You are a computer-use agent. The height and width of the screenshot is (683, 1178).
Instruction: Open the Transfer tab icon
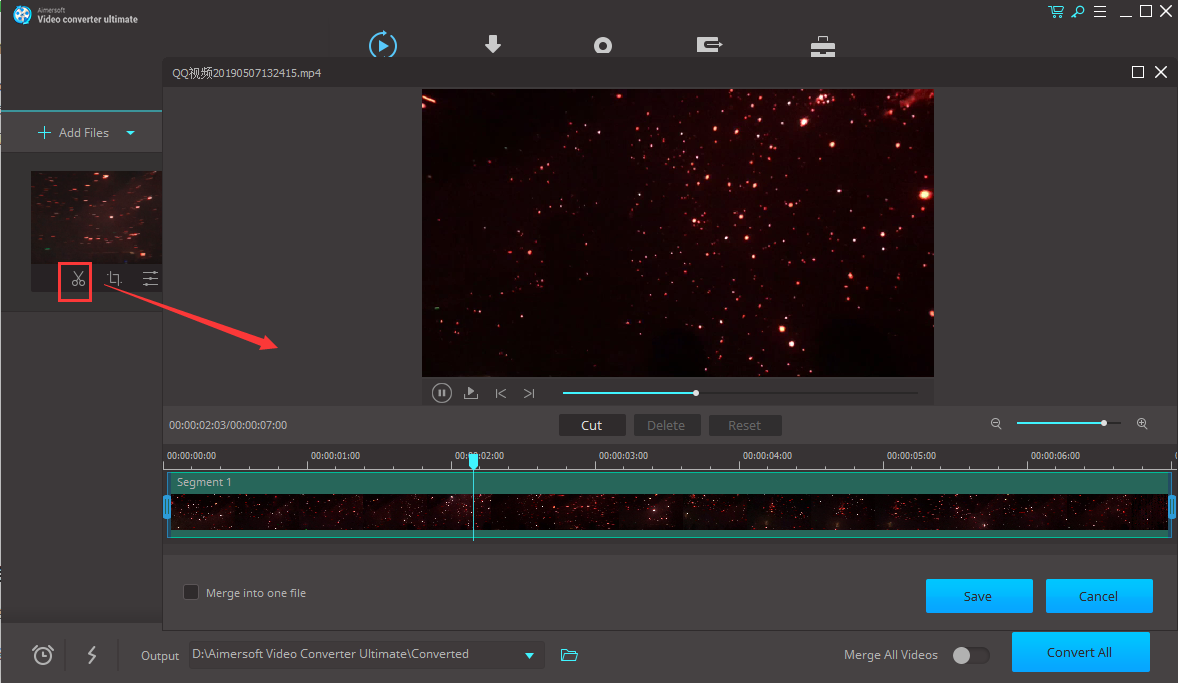[709, 45]
